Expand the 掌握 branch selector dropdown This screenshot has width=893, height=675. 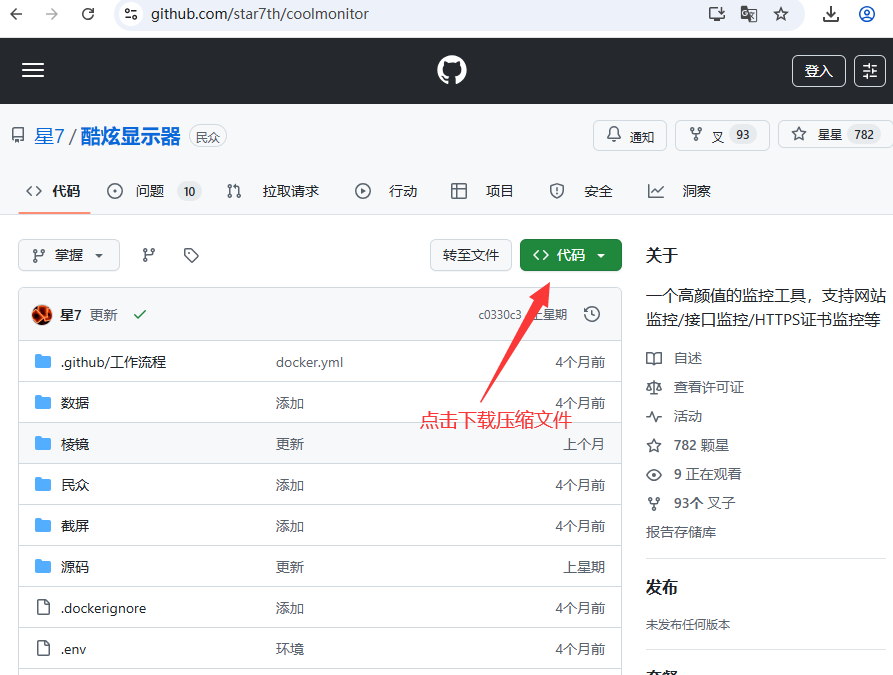69,255
